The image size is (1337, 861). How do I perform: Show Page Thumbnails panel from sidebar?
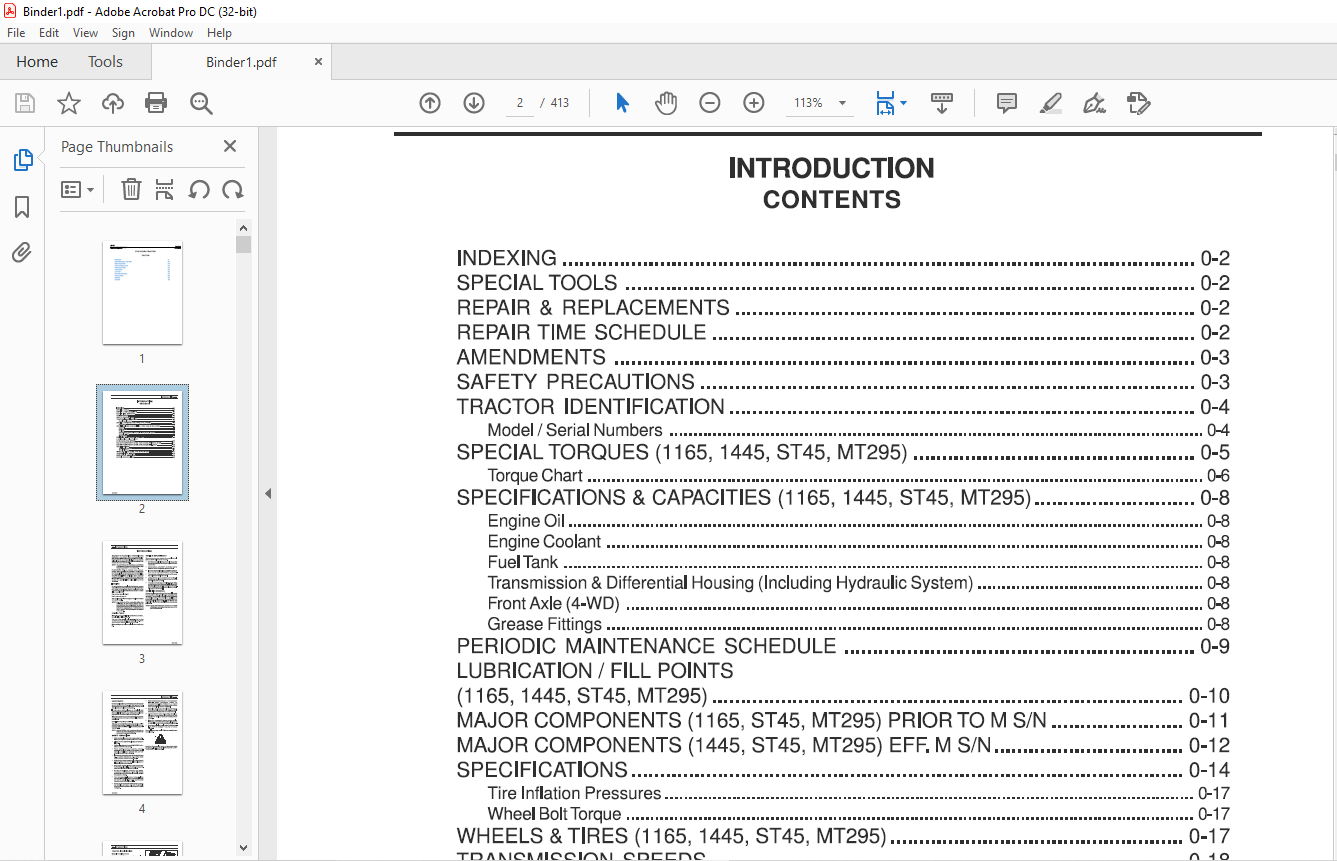tap(22, 160)
